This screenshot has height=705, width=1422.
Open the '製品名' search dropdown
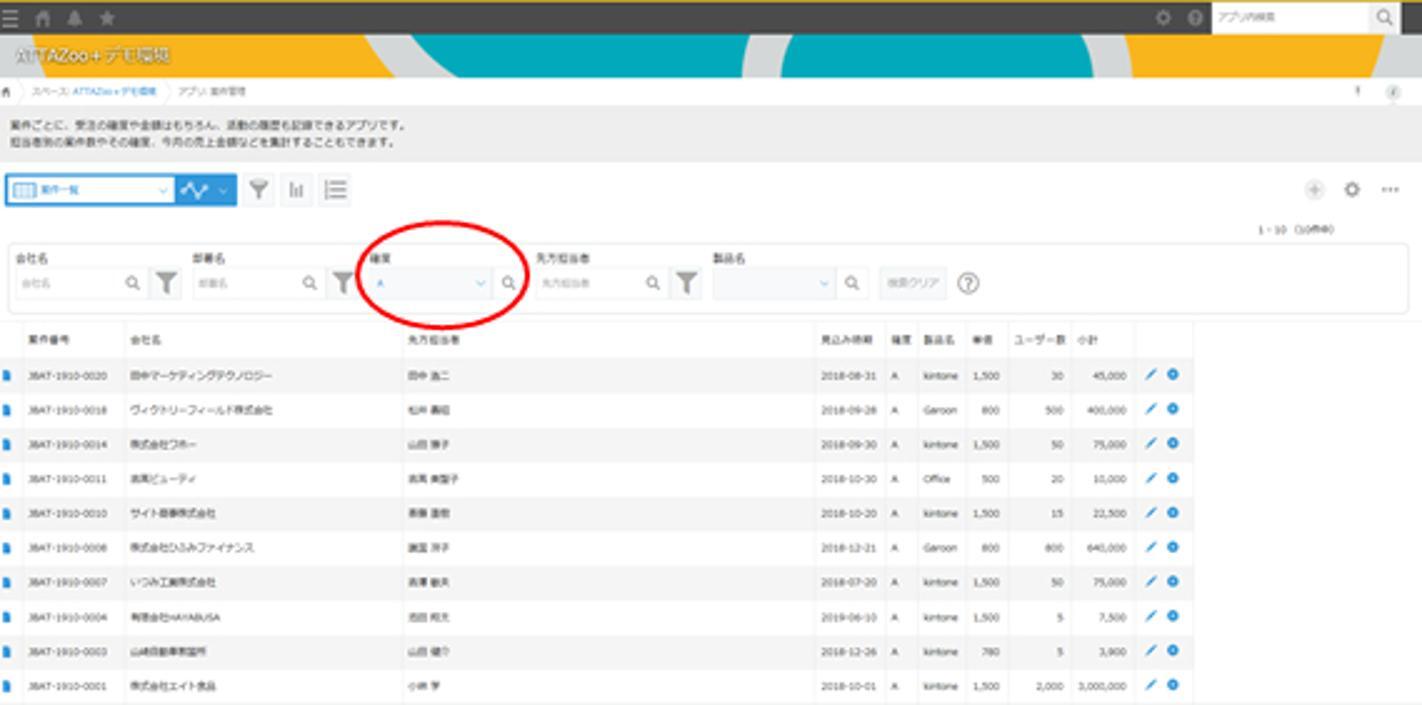(x=774, y=283)
